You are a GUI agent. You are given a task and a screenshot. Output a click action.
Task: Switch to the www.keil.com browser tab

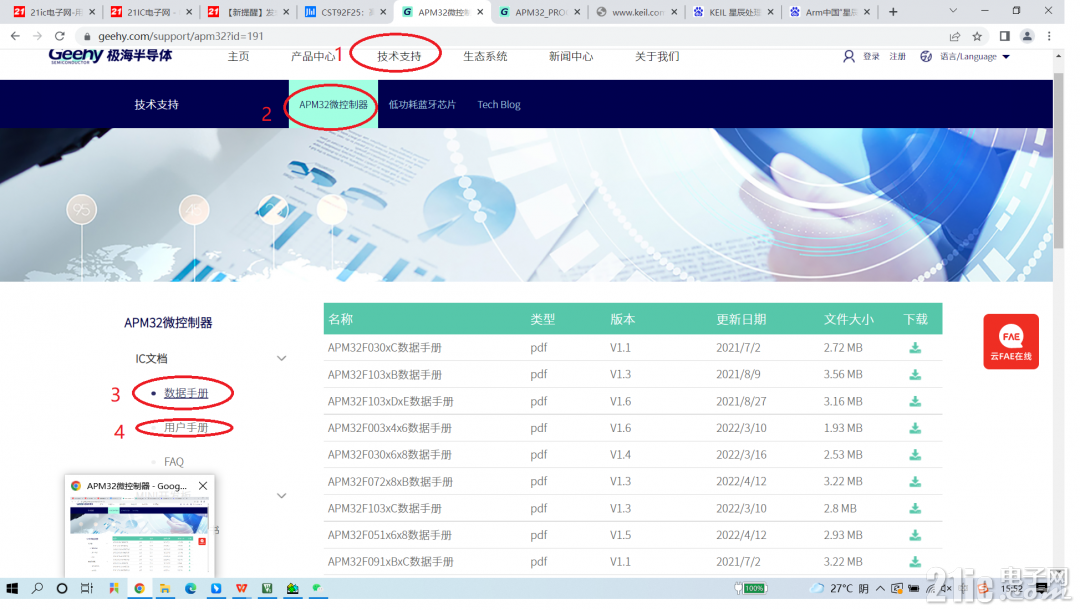(x=637, y=12)
